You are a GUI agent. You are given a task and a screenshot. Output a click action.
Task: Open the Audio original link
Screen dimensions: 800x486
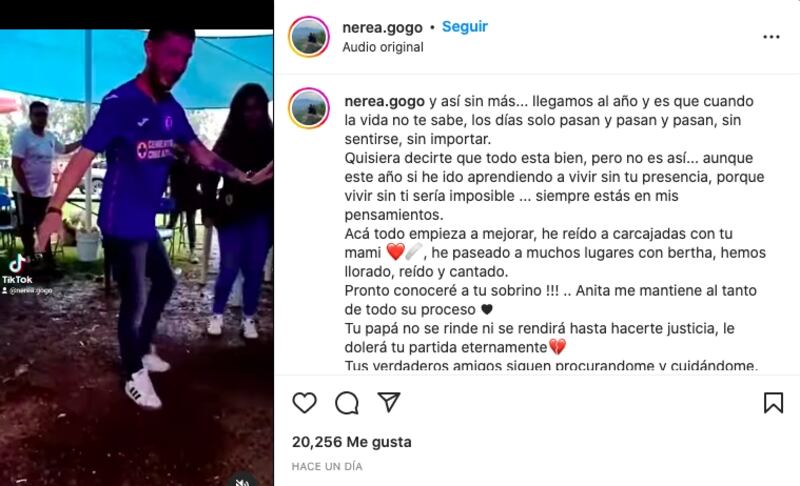[383, 47]
